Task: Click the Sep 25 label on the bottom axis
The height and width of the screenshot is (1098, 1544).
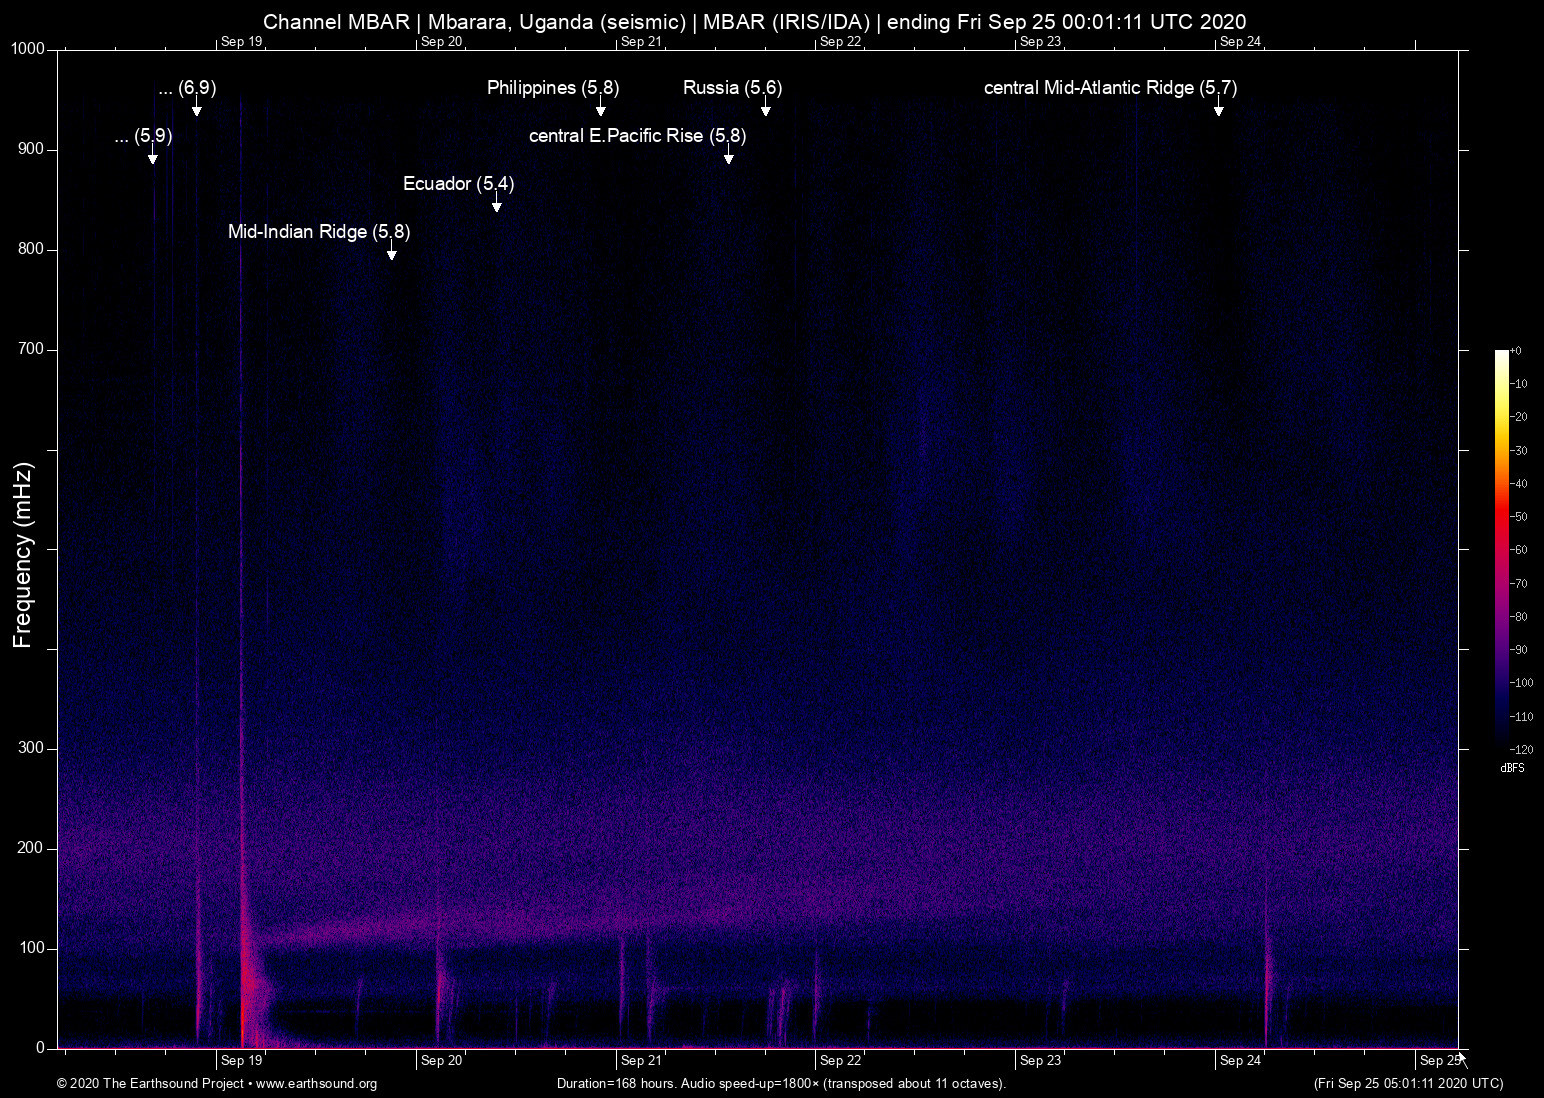Action: click(1439, 1061)
